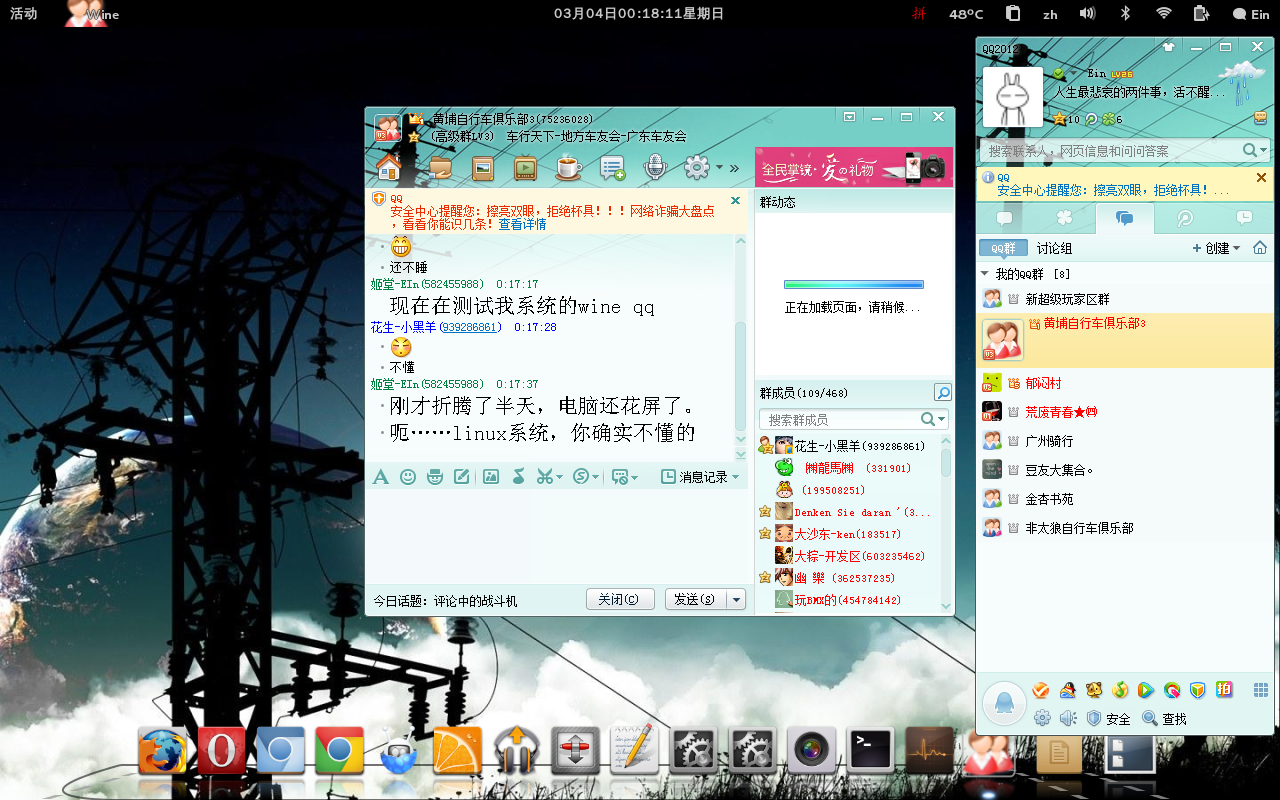Show more chat toolbar items double chevron
Screen dimensions: 1280x800
tap(734, 168)
